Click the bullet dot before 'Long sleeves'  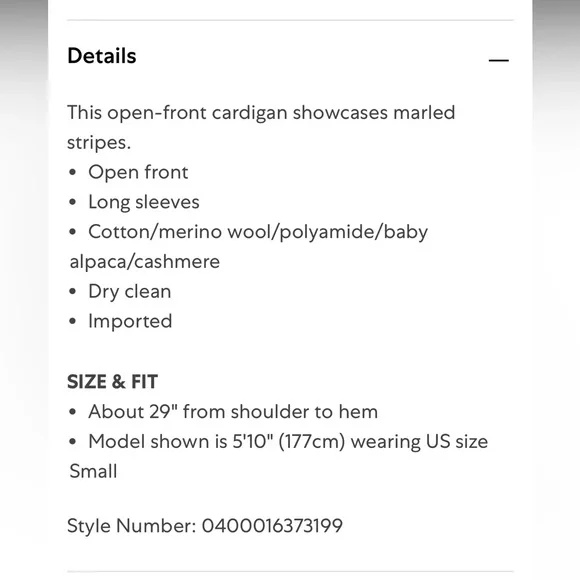[x=72, y=202]
